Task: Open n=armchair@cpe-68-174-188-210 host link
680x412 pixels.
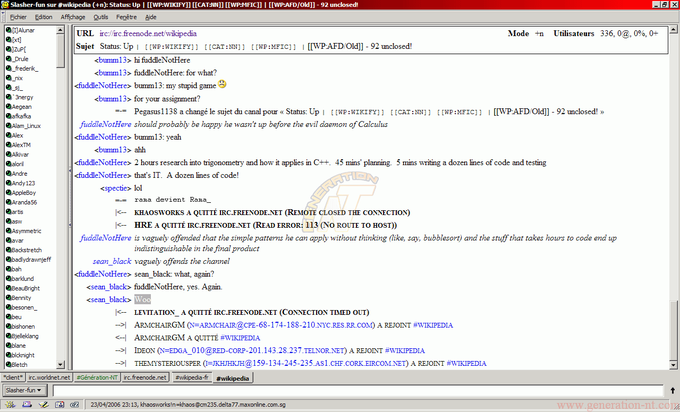Action: (280, 325)
